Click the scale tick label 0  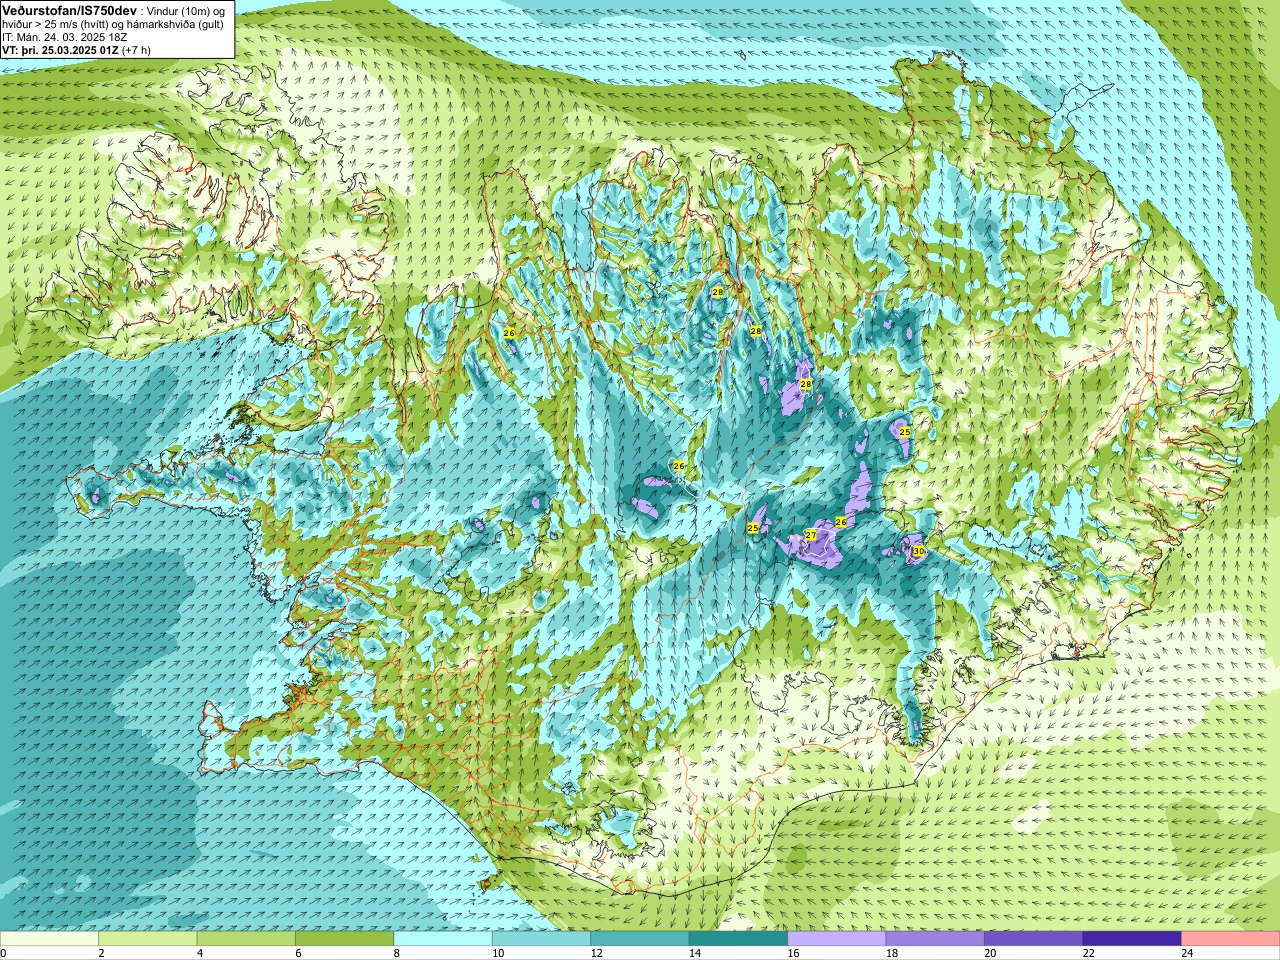[x=4, y=953]
